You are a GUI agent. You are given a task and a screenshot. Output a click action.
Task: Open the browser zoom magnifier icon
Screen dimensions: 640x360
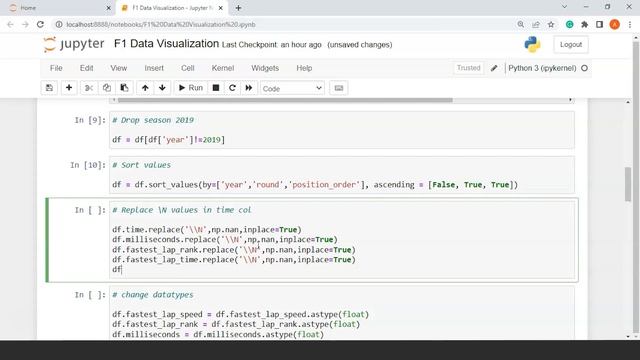point(521,24)
